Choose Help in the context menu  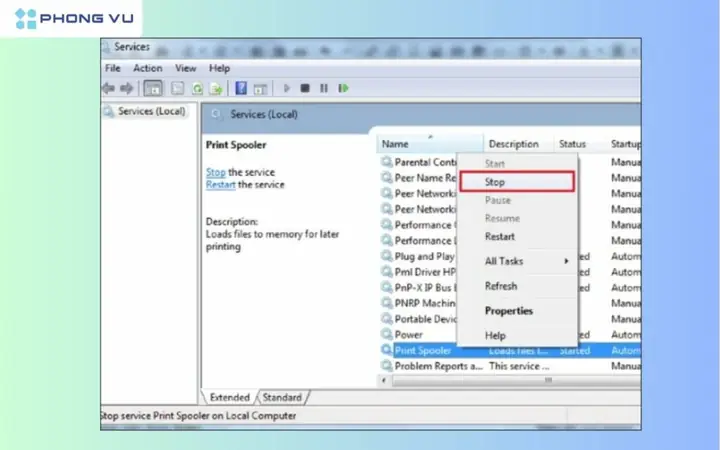click(517, 336)
